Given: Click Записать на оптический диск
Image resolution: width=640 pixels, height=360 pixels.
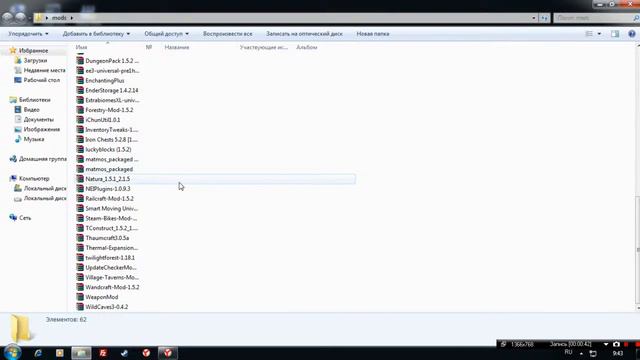Looking at the screenshot, I should coord(304,34).
